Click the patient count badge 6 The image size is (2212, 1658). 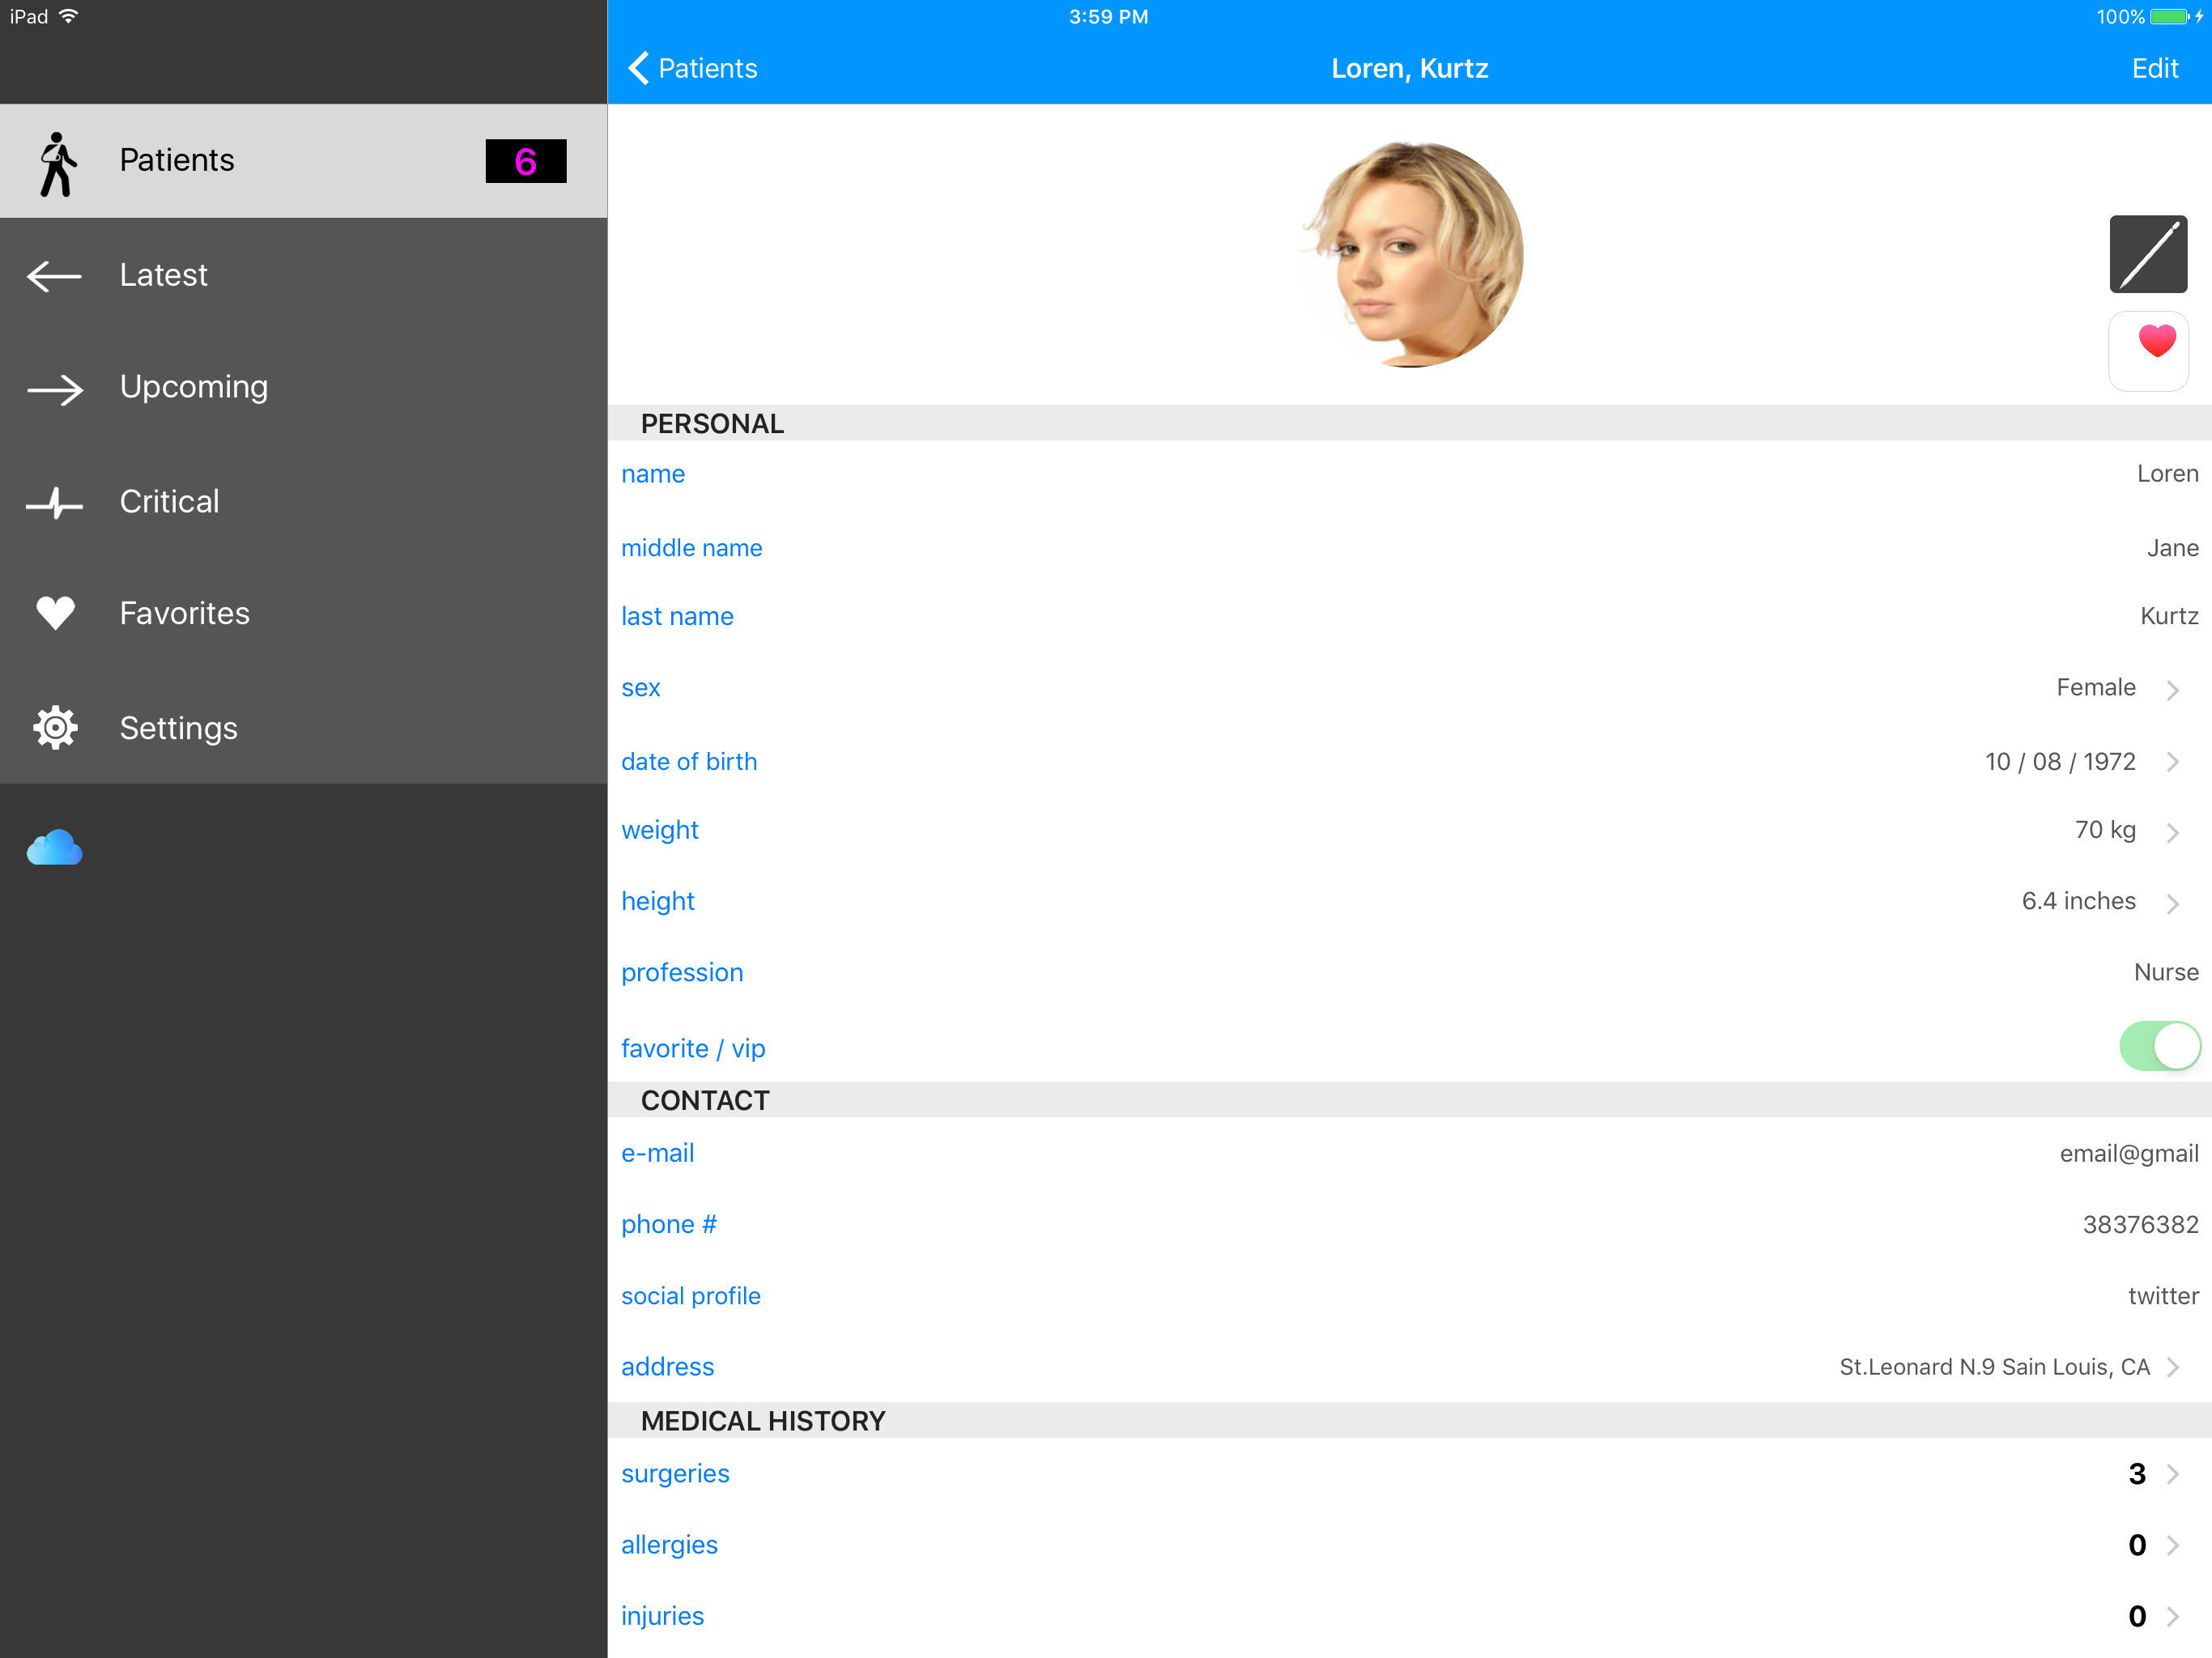pos(526,161)
